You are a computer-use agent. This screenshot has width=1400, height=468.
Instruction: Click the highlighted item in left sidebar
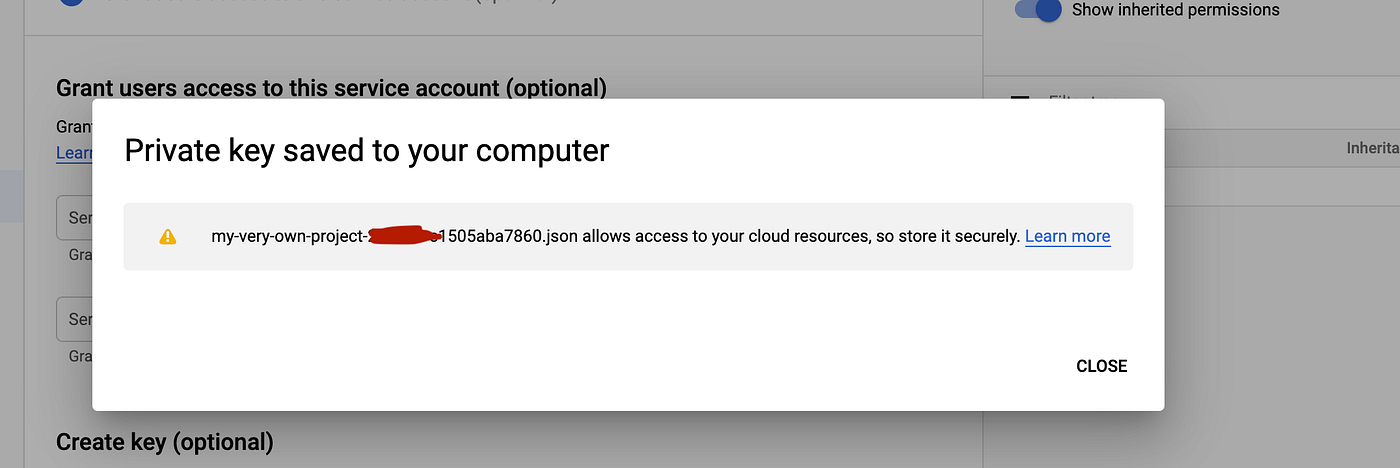[11, 195]
